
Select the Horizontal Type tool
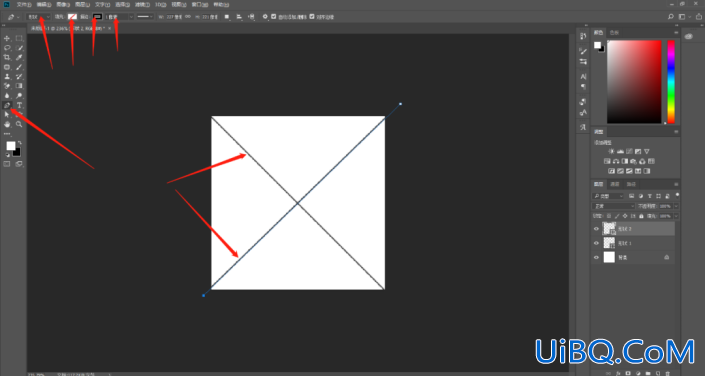tap(19, 105)
